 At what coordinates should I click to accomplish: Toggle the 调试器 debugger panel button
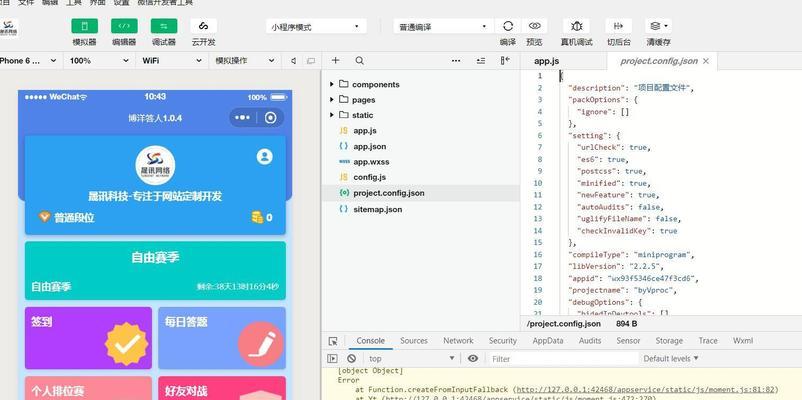[164, 26]
